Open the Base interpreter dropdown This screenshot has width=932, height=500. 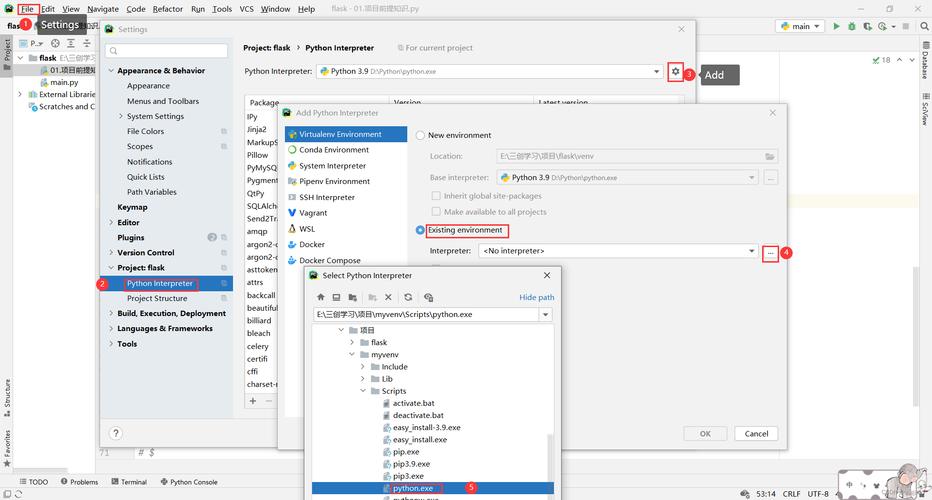point(627,177)
